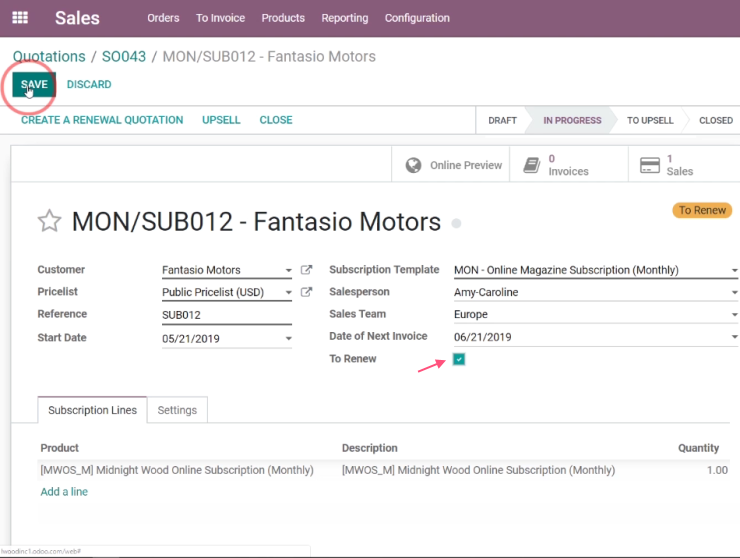Select the CLOSED stage
Viewport: 740px width, 558px height.
pyautogui.click(x=715, y=120)
